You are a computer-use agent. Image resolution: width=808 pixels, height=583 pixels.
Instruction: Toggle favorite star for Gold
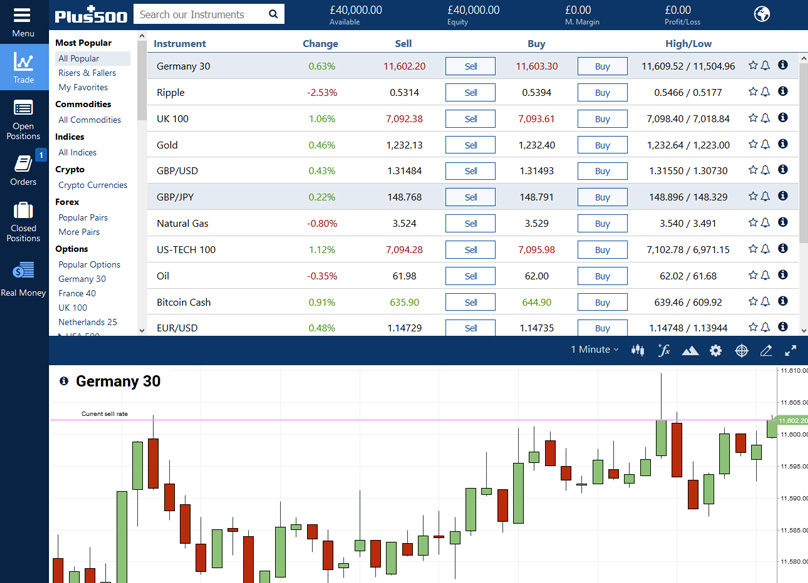point(753,144)
